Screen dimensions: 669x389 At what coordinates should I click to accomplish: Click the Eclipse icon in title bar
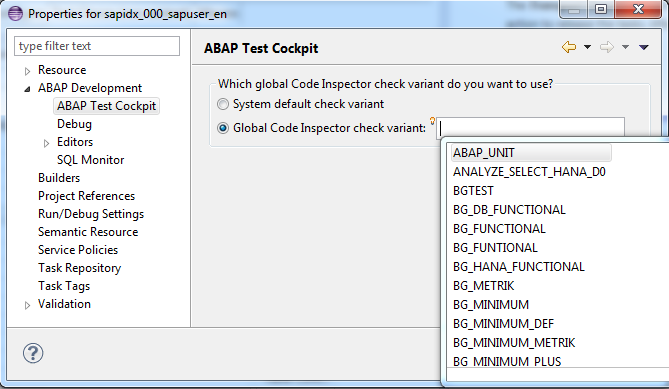point(15,13)
